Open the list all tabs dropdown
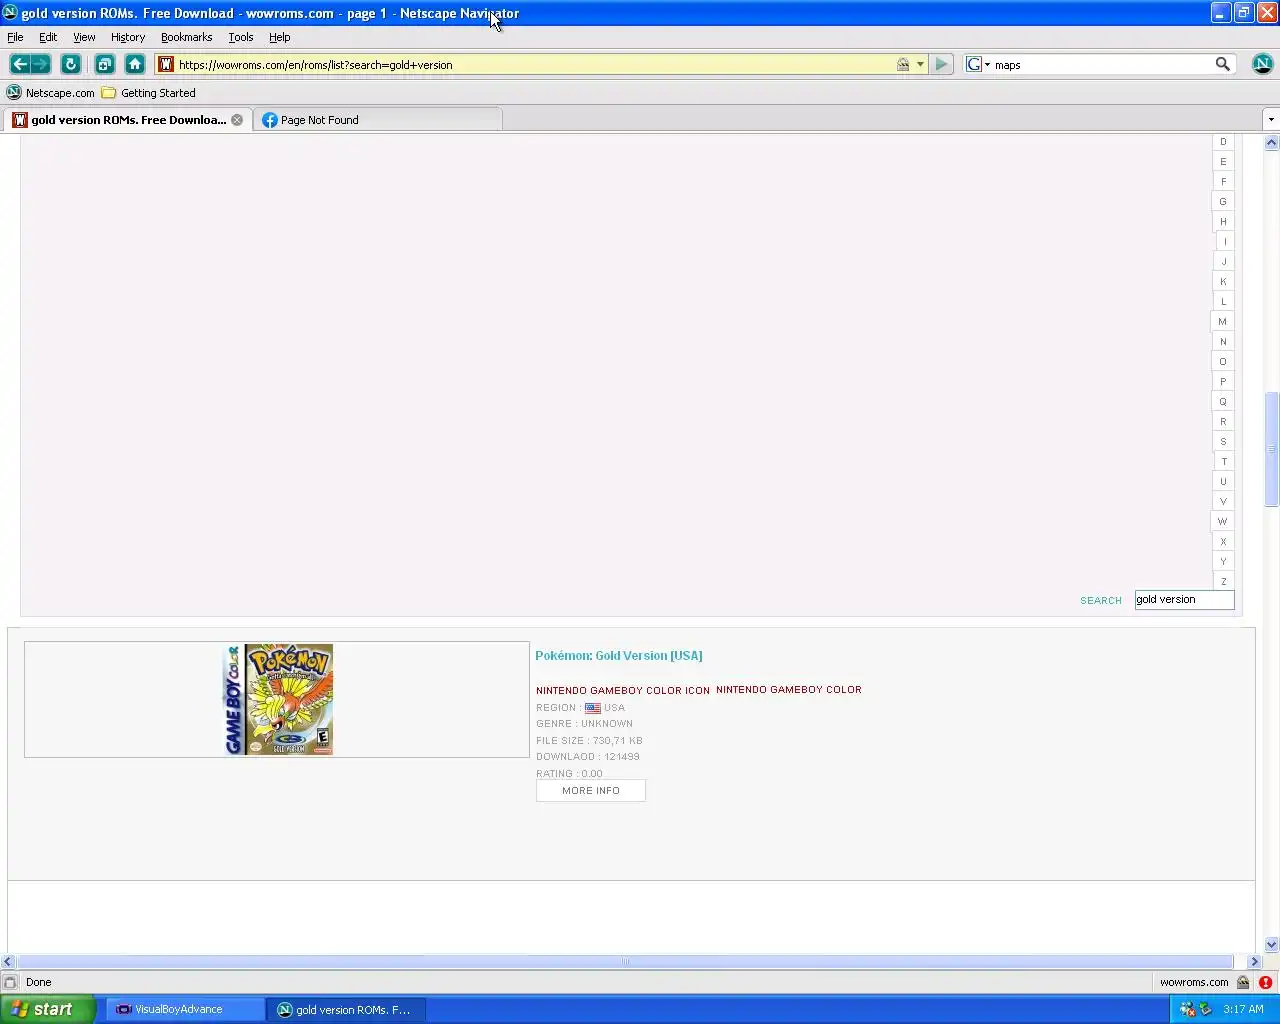Viewport: 1280px width, 1024px height. (x=1271, y=120)
